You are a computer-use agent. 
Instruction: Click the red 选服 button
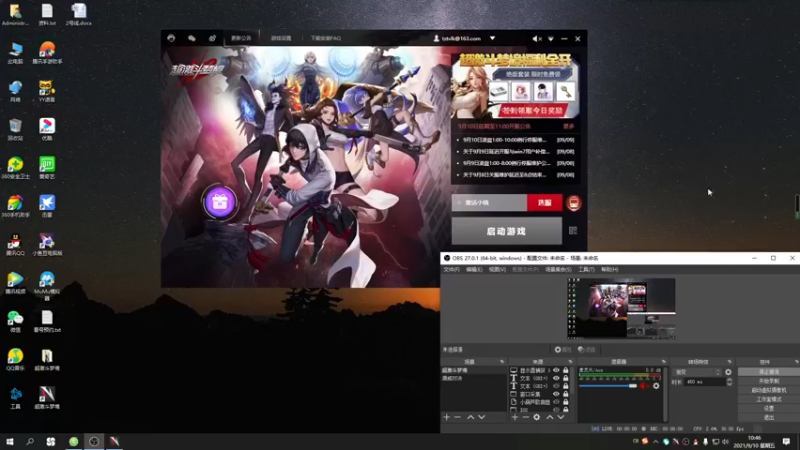pos(544,203)
